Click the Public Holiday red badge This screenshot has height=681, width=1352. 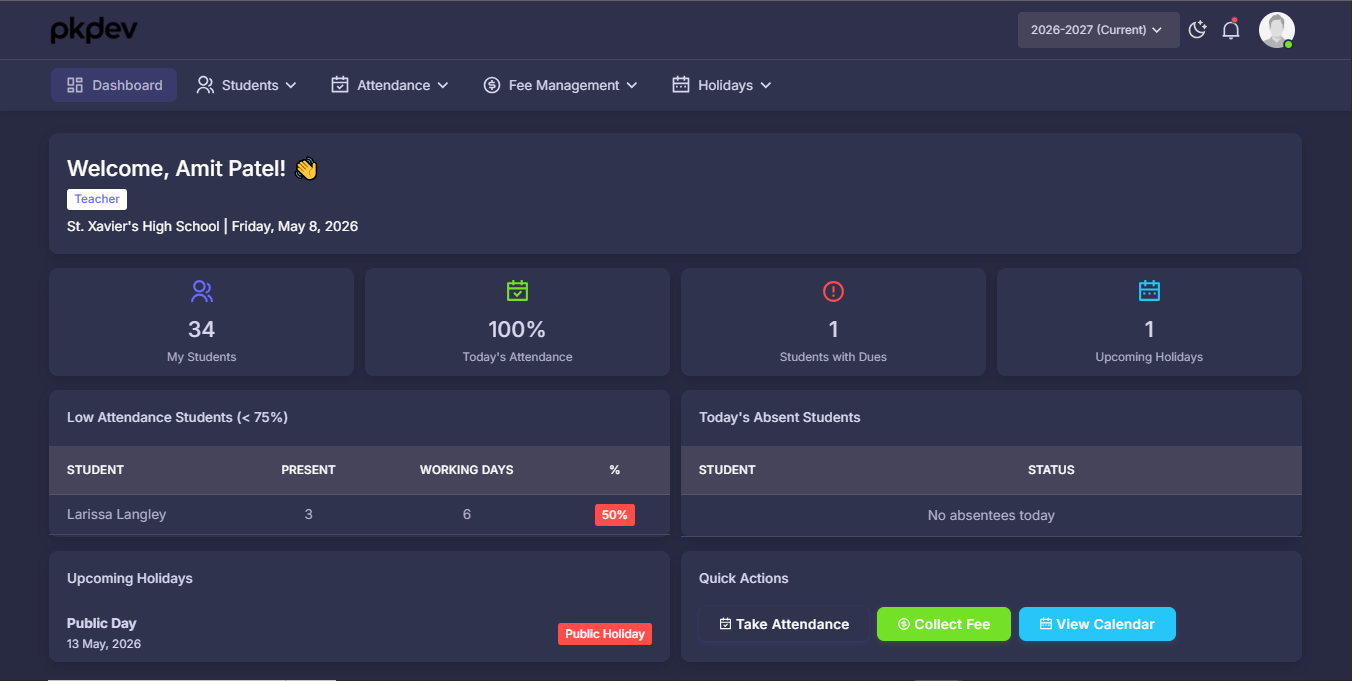[605, 634]
